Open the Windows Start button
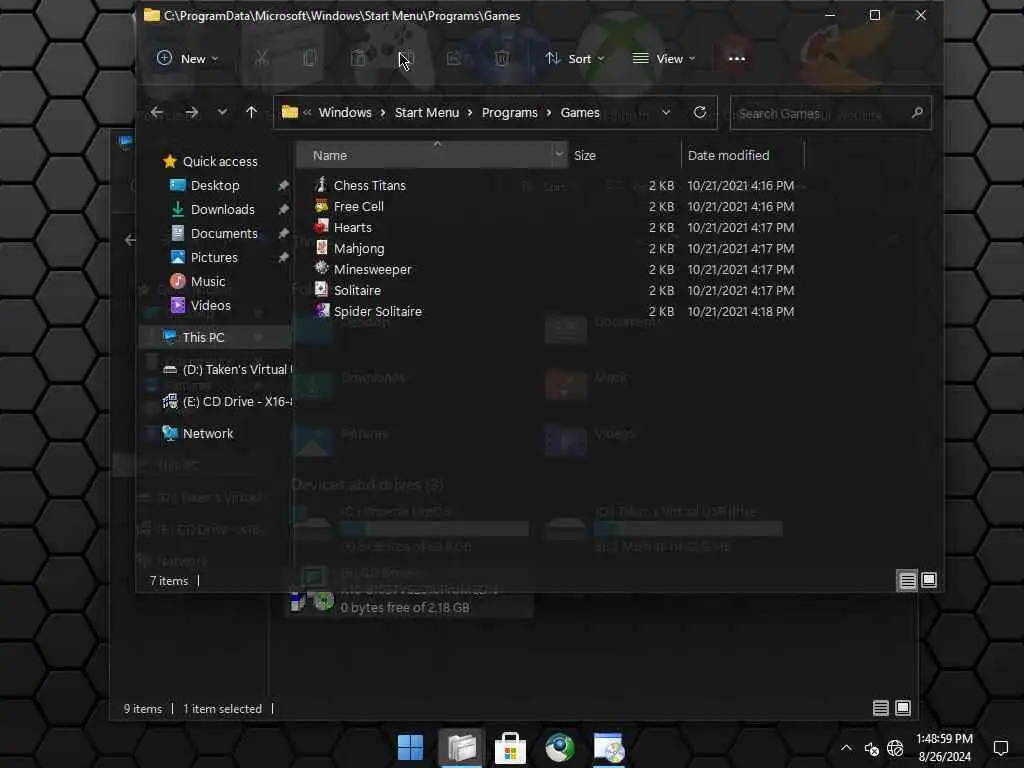1024x768 pixels. point(411,748)
